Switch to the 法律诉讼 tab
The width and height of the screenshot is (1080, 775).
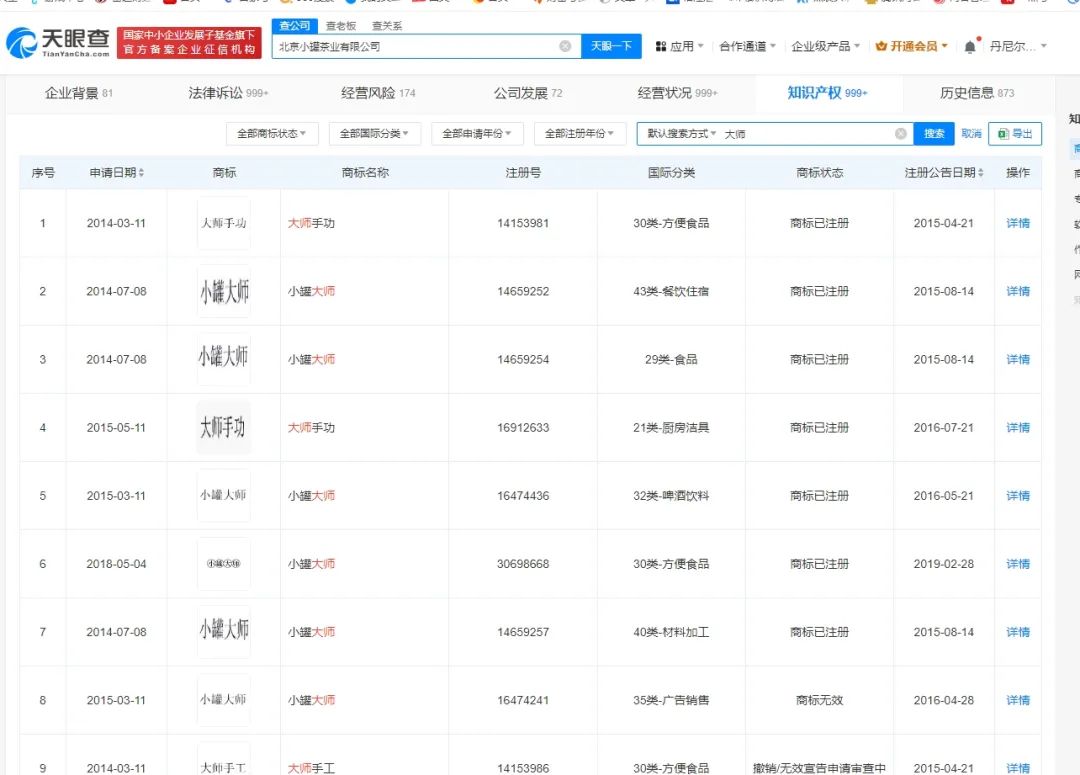click(x=227, y=93)
